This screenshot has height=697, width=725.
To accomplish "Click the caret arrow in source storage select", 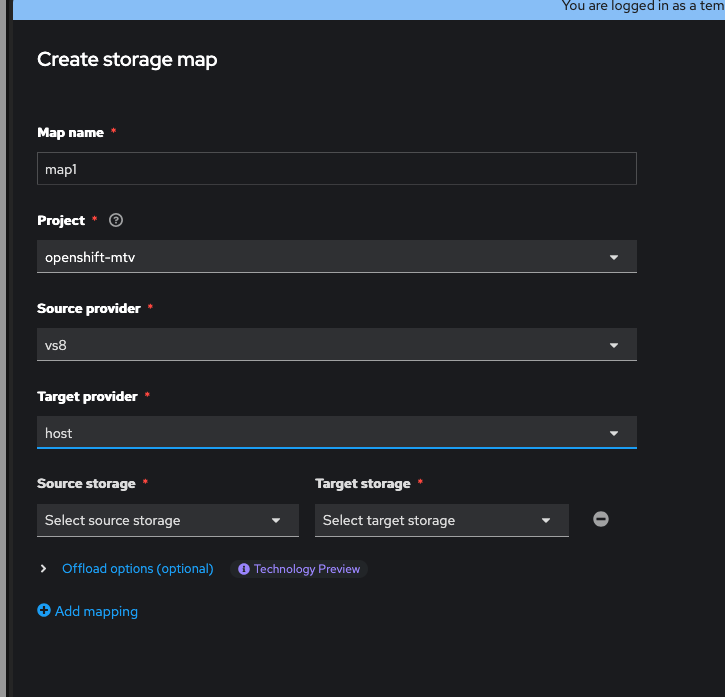I will click(x=276, y=521).
